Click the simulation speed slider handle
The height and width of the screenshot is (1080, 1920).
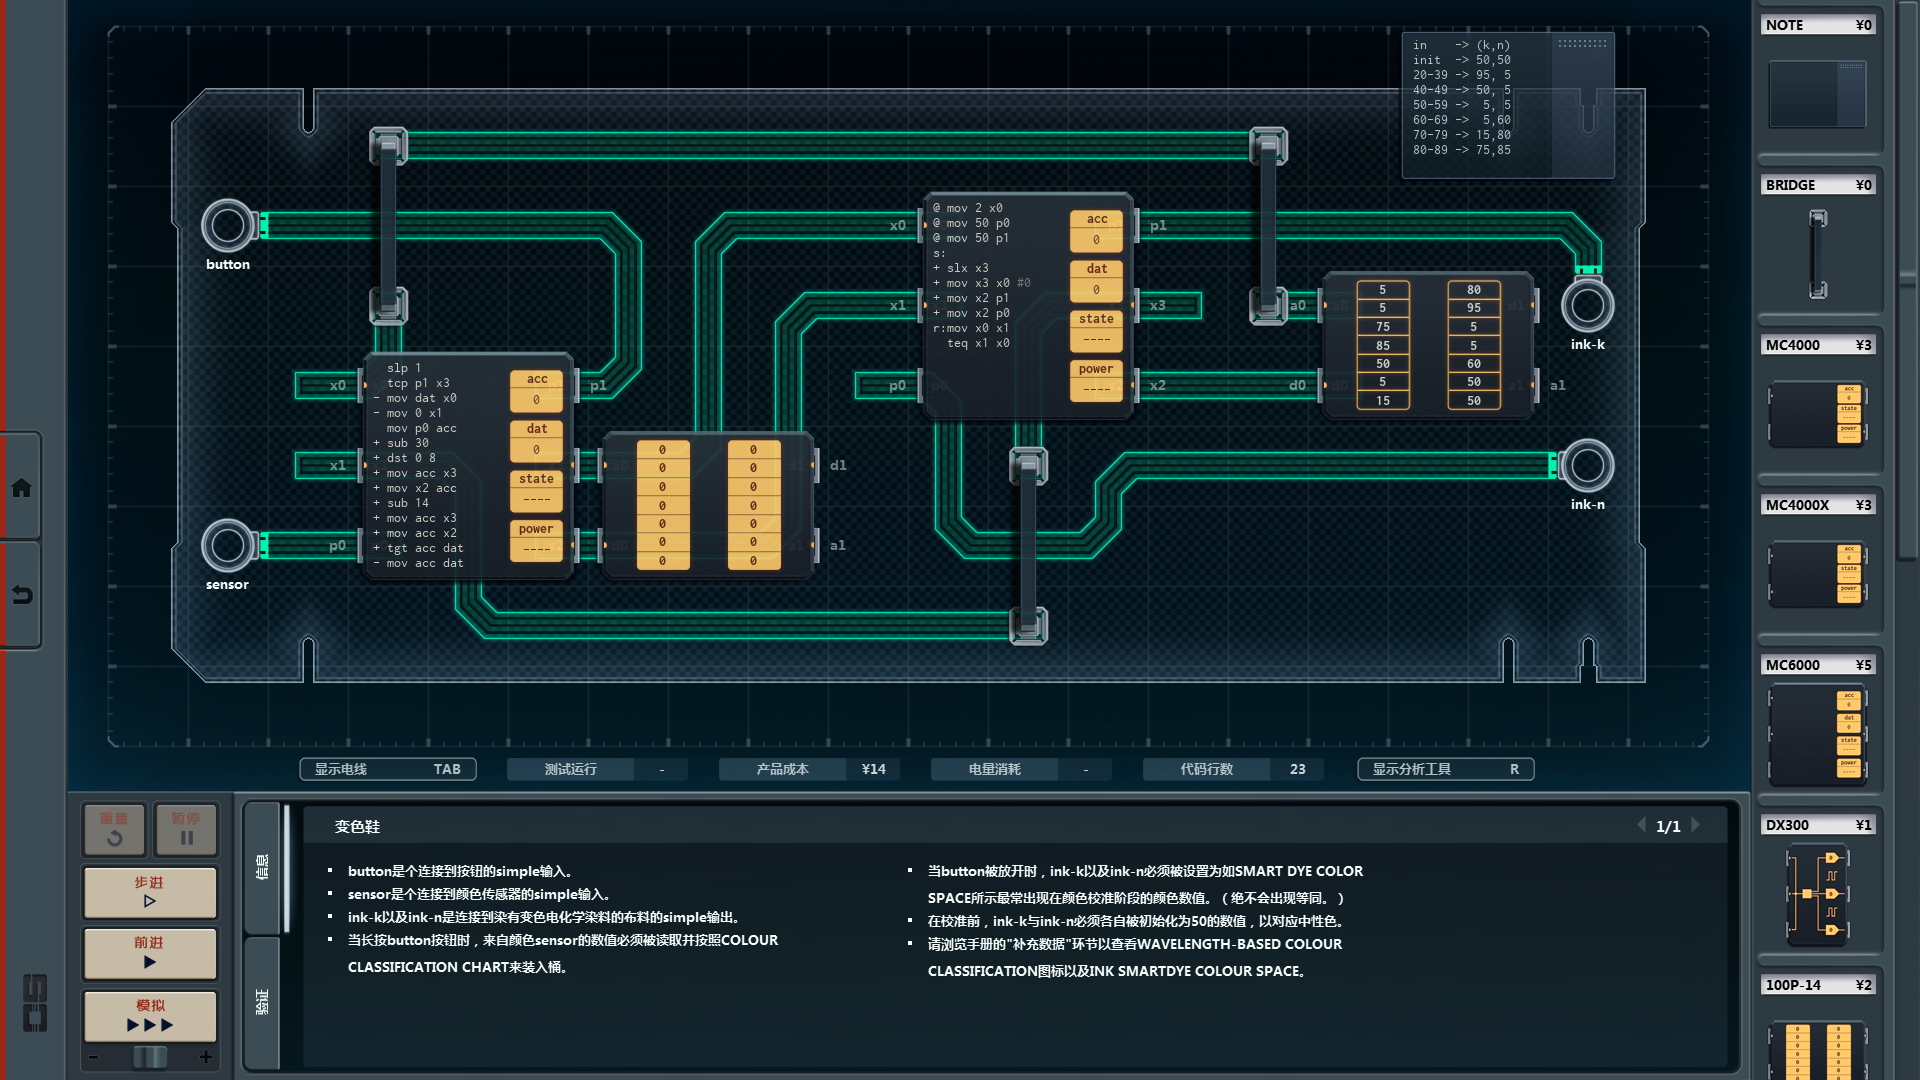(150, 1057)
